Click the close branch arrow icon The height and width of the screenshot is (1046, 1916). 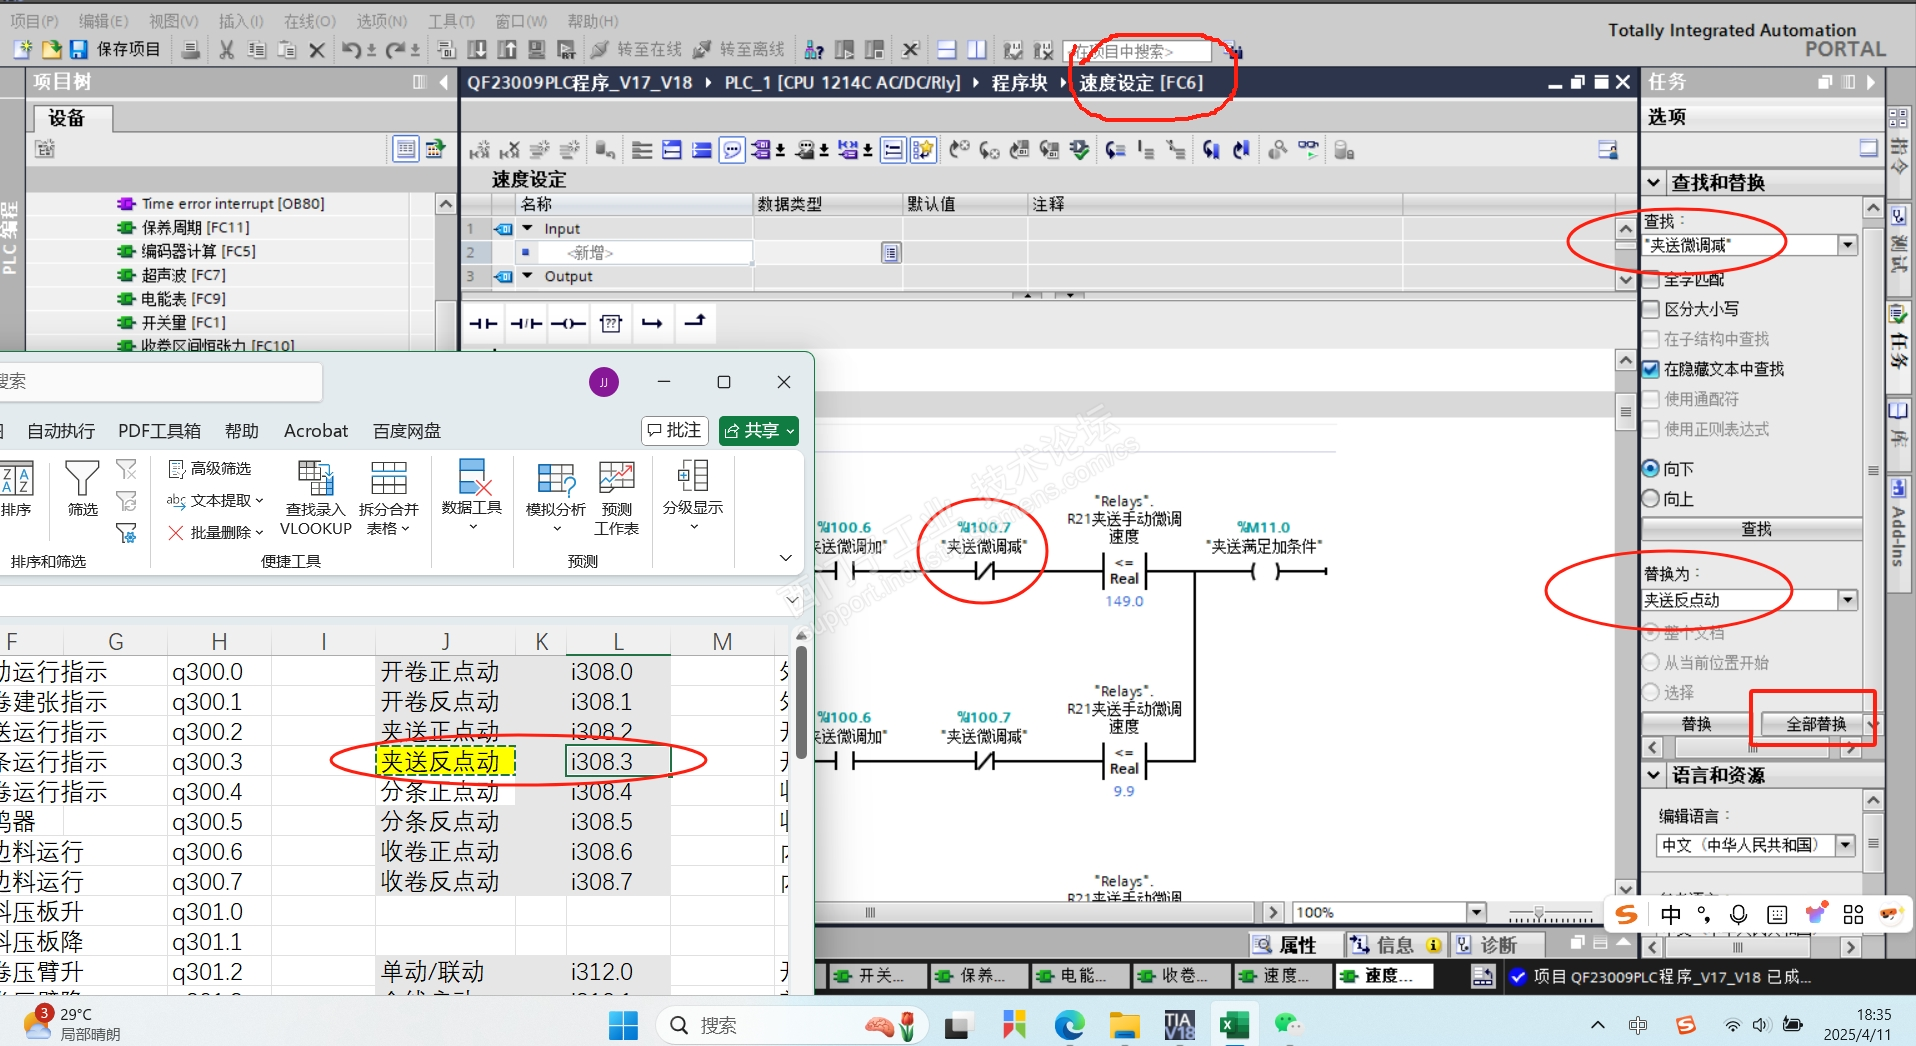tap(694, 322)
